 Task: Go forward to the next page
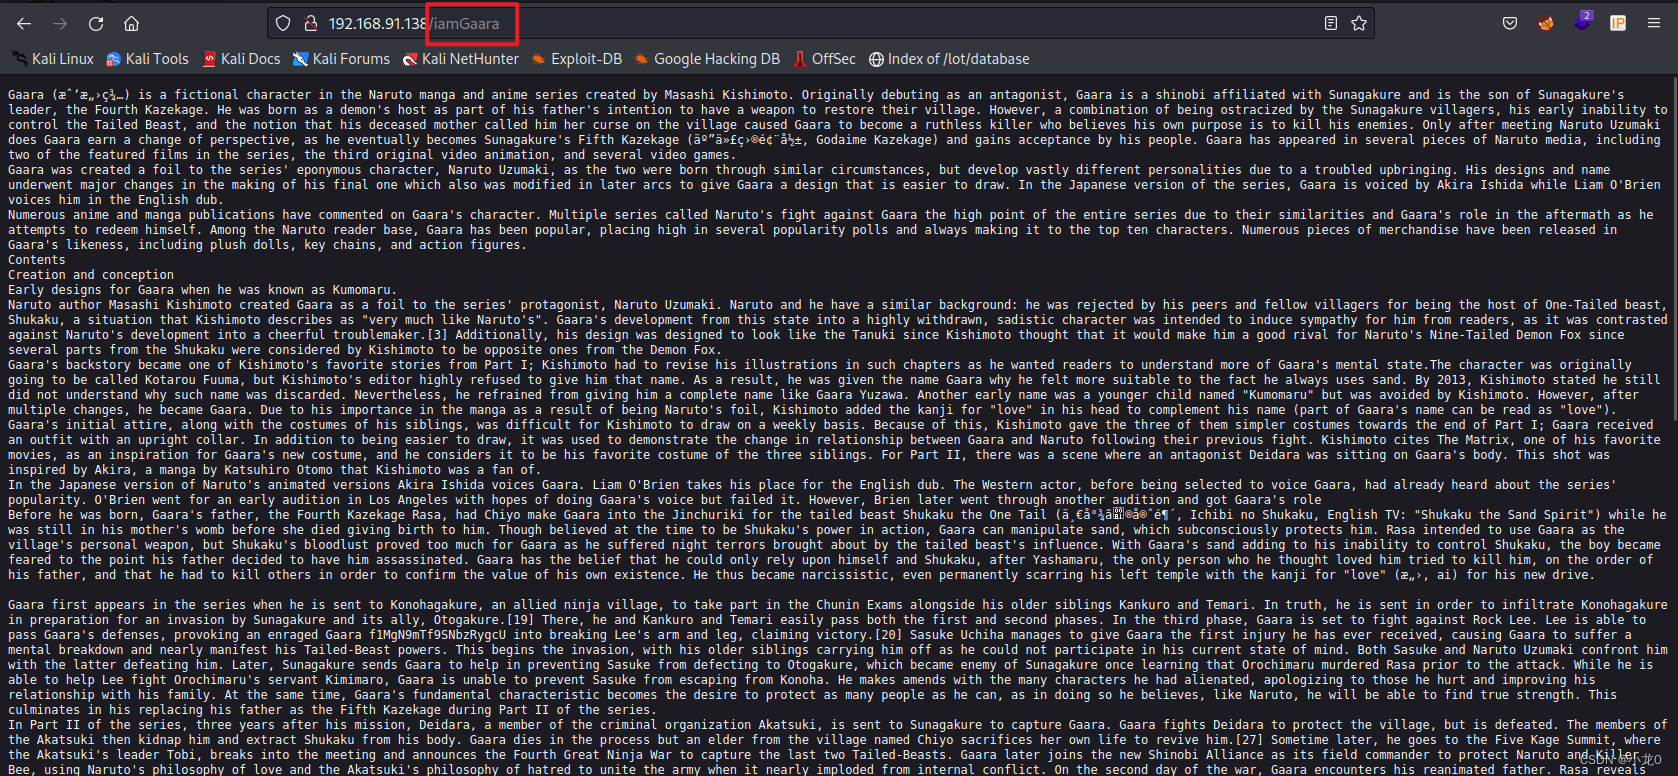coord(60,23)
